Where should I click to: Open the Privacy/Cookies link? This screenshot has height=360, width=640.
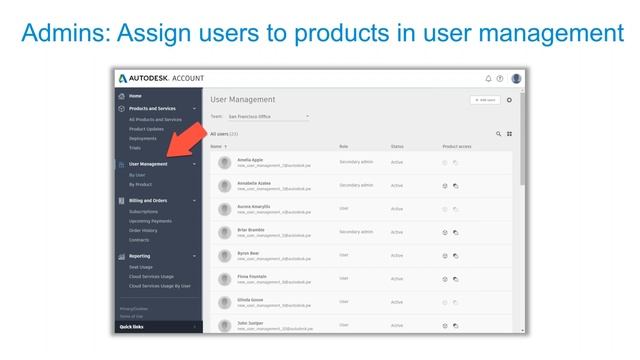134,309
